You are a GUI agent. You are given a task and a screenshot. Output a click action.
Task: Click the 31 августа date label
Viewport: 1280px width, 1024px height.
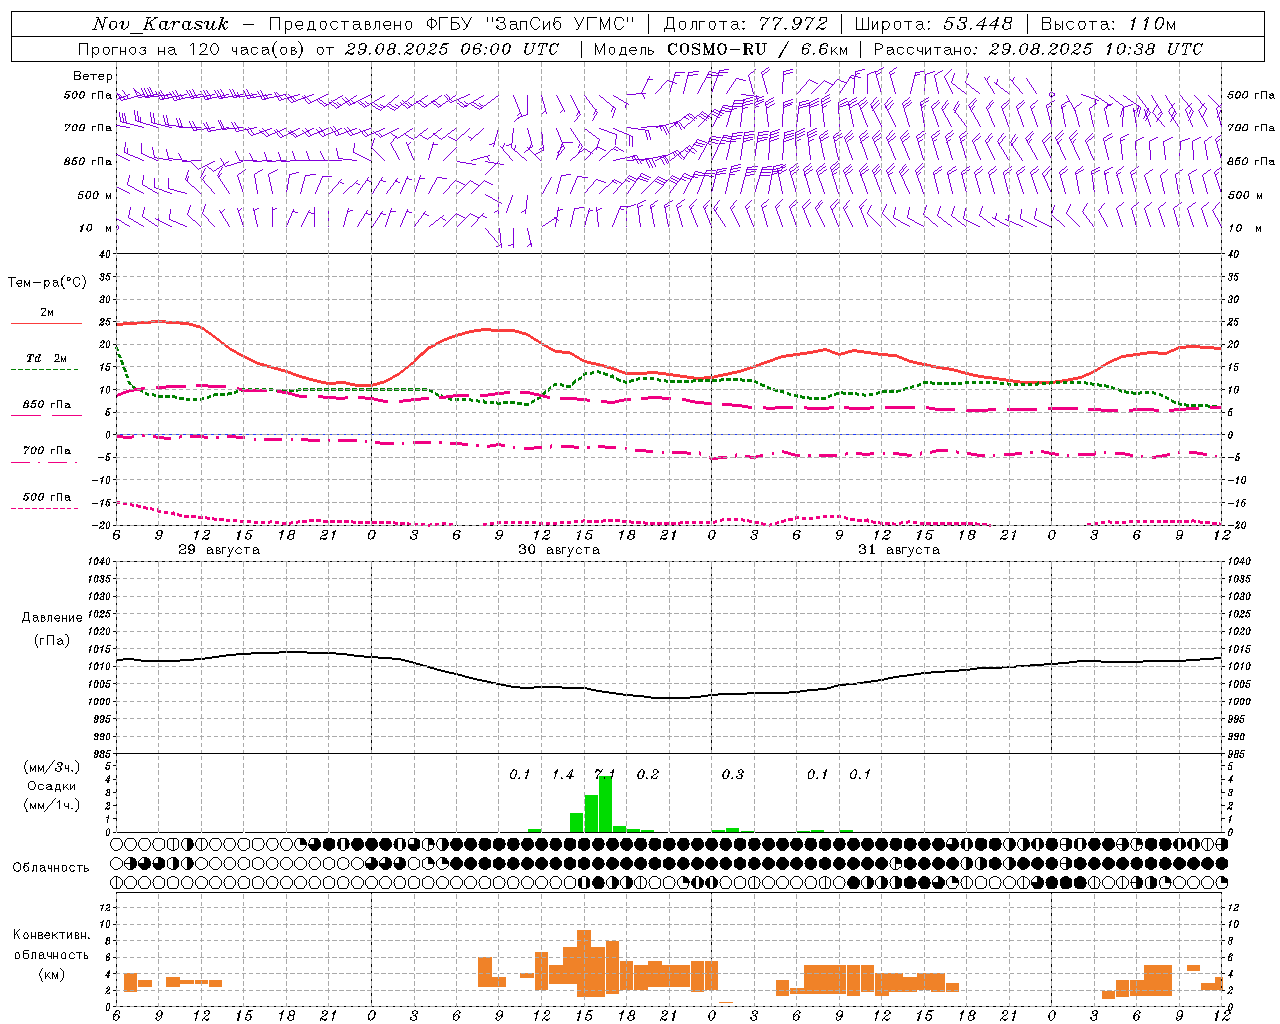[x=899, y=550]
